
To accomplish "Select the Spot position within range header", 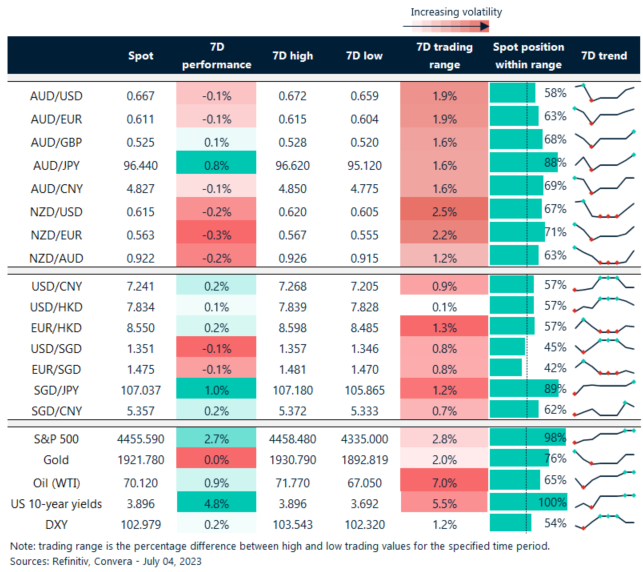I will [x=528, y=56].
